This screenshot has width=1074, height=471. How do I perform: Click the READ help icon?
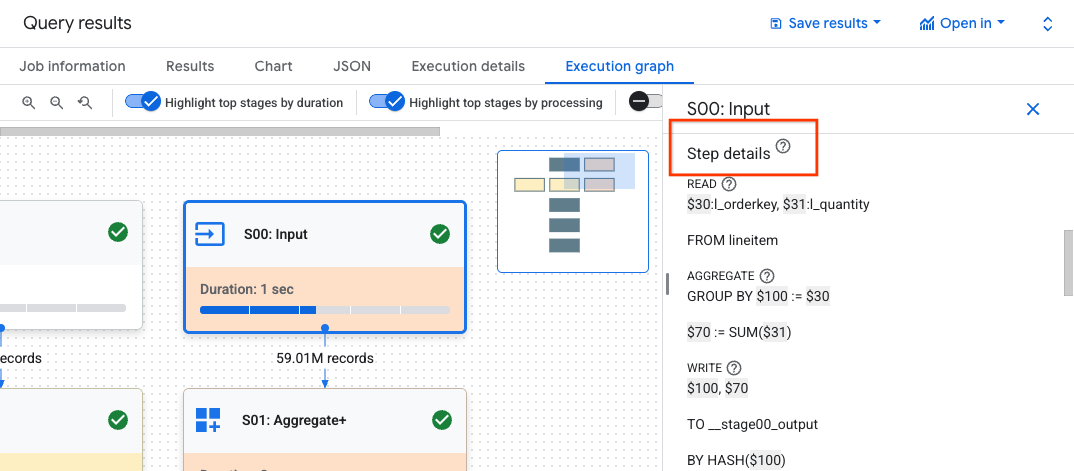729,184
